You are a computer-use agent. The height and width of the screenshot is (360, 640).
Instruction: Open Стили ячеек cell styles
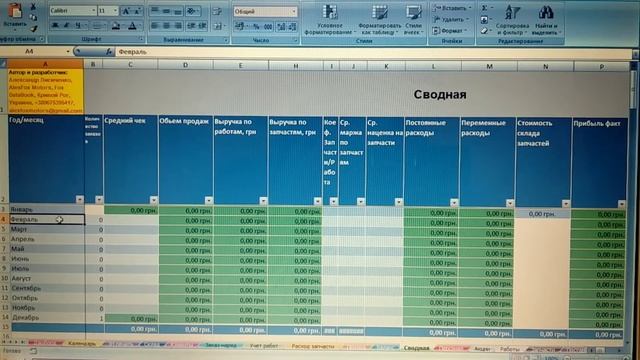[414, 19]
